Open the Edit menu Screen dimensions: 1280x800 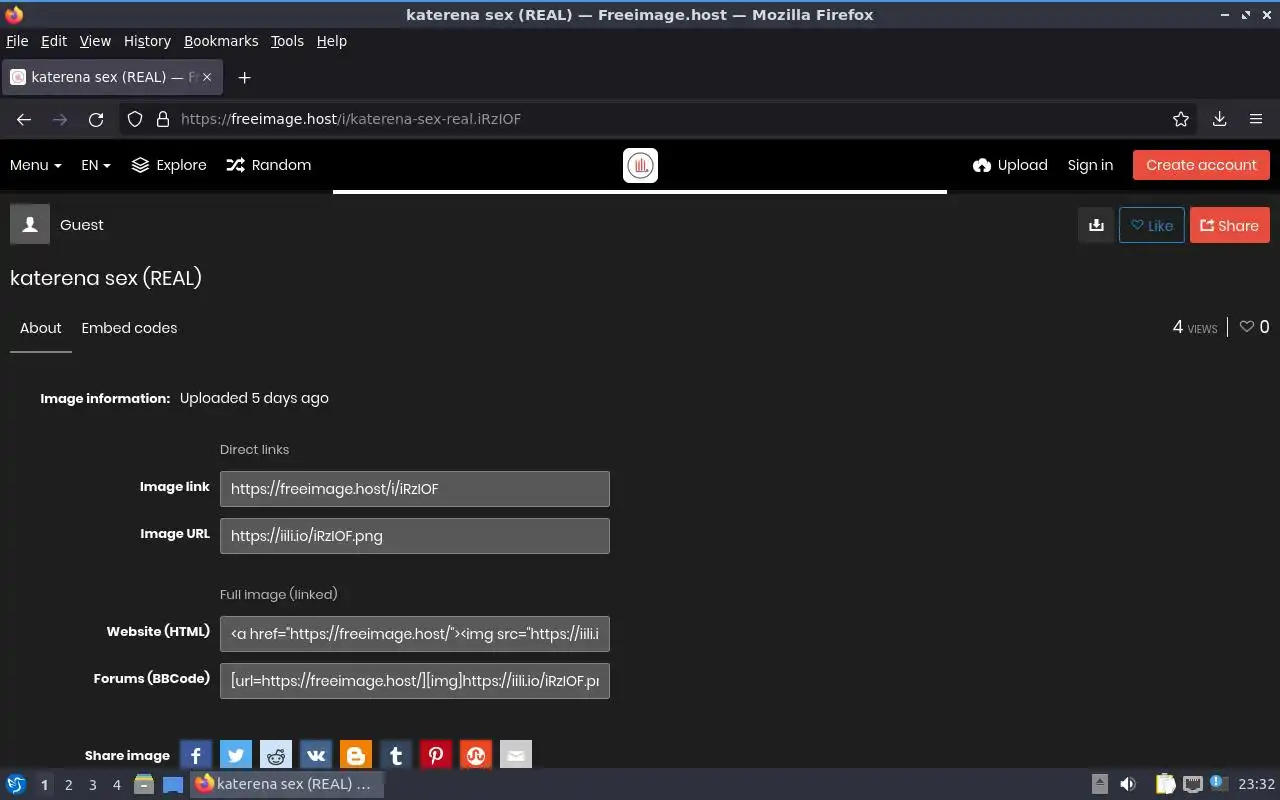[x=54, y=41]
